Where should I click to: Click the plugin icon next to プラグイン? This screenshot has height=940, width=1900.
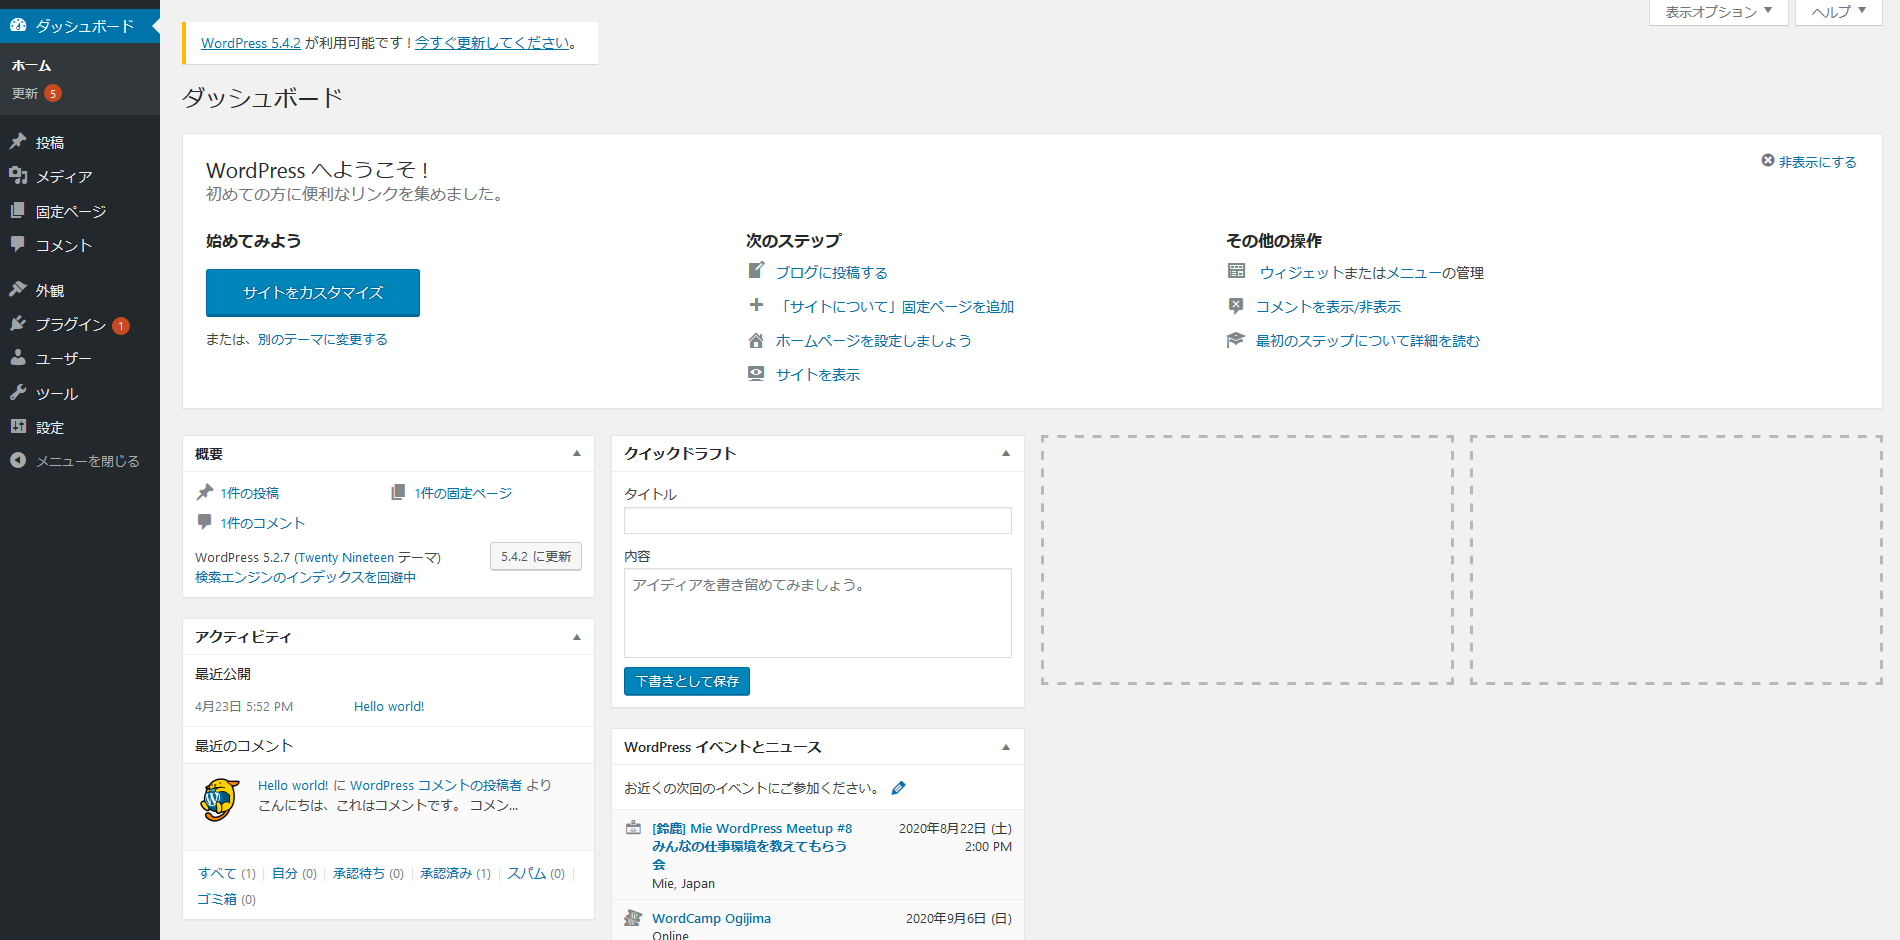tap(18, 324)
